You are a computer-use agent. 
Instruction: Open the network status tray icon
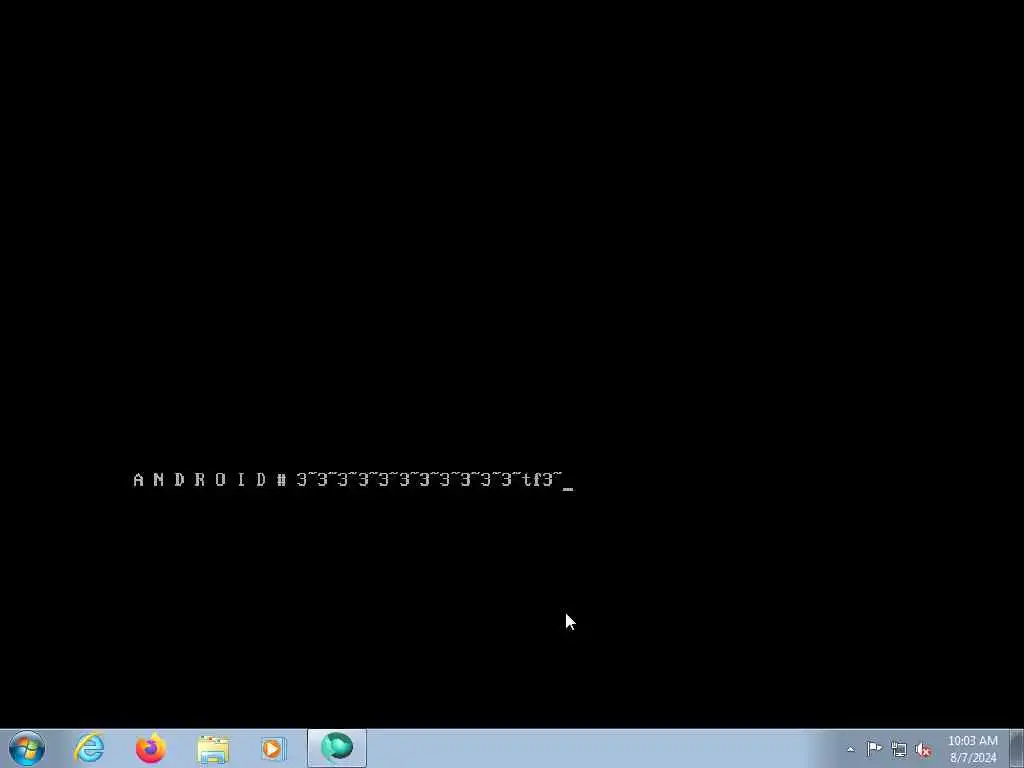(x=899, y=749)
